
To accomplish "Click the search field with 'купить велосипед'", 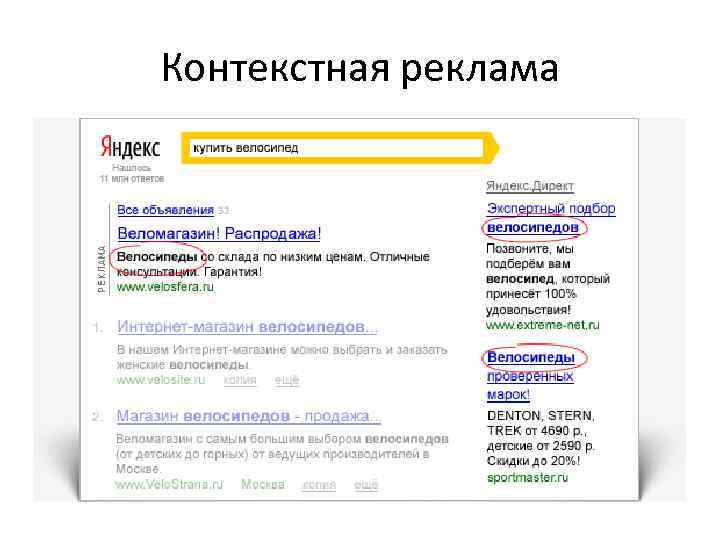I will 337,148.
